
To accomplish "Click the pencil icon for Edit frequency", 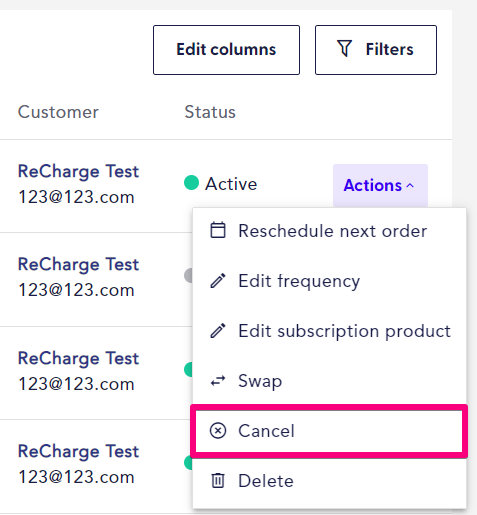I will [218, 281].
